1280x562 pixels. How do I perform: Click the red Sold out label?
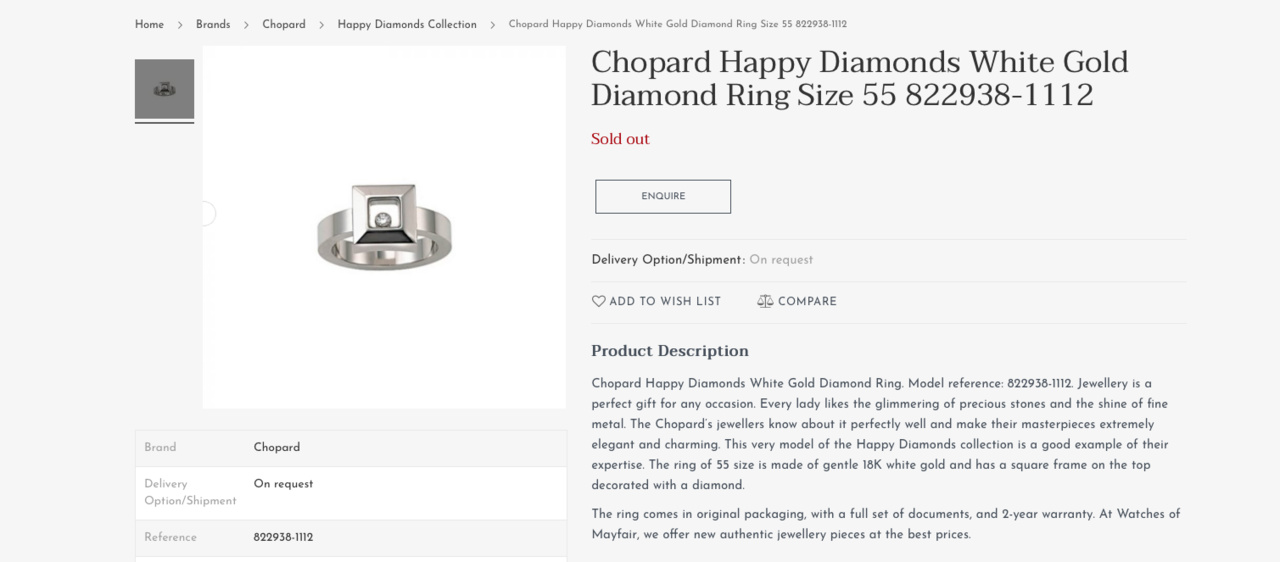pyautogui.click(x=620, y=139)
